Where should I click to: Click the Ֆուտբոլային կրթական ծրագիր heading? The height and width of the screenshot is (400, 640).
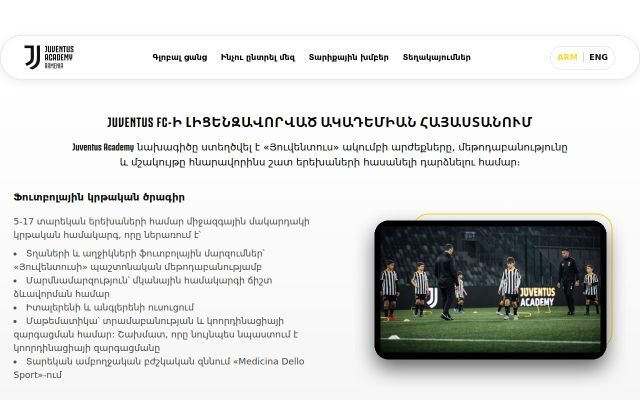click(x=99, y=198)
